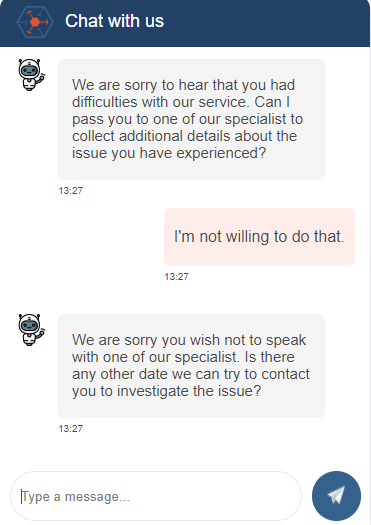Click the hexagon logo in chat header

tap(35, 22)
